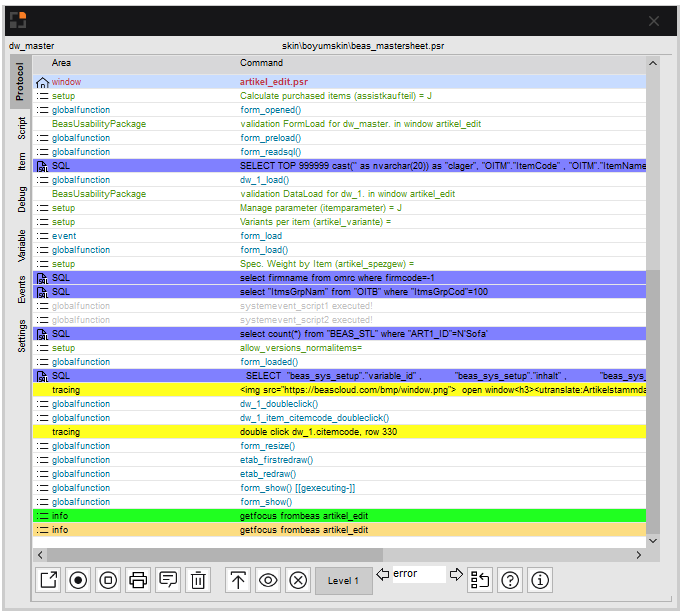Image resolution: width=683 pixels, height=614 pixels.
Task: Switch to the Script tab
Action: (21, 128)
